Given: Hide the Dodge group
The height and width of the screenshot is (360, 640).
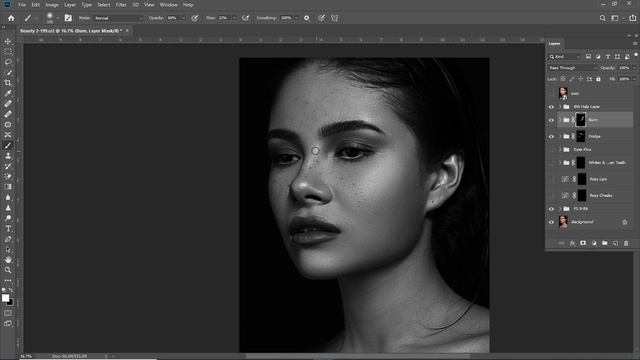Looking at the screenshot, I should pyautogui.click(x=551, y=136).
